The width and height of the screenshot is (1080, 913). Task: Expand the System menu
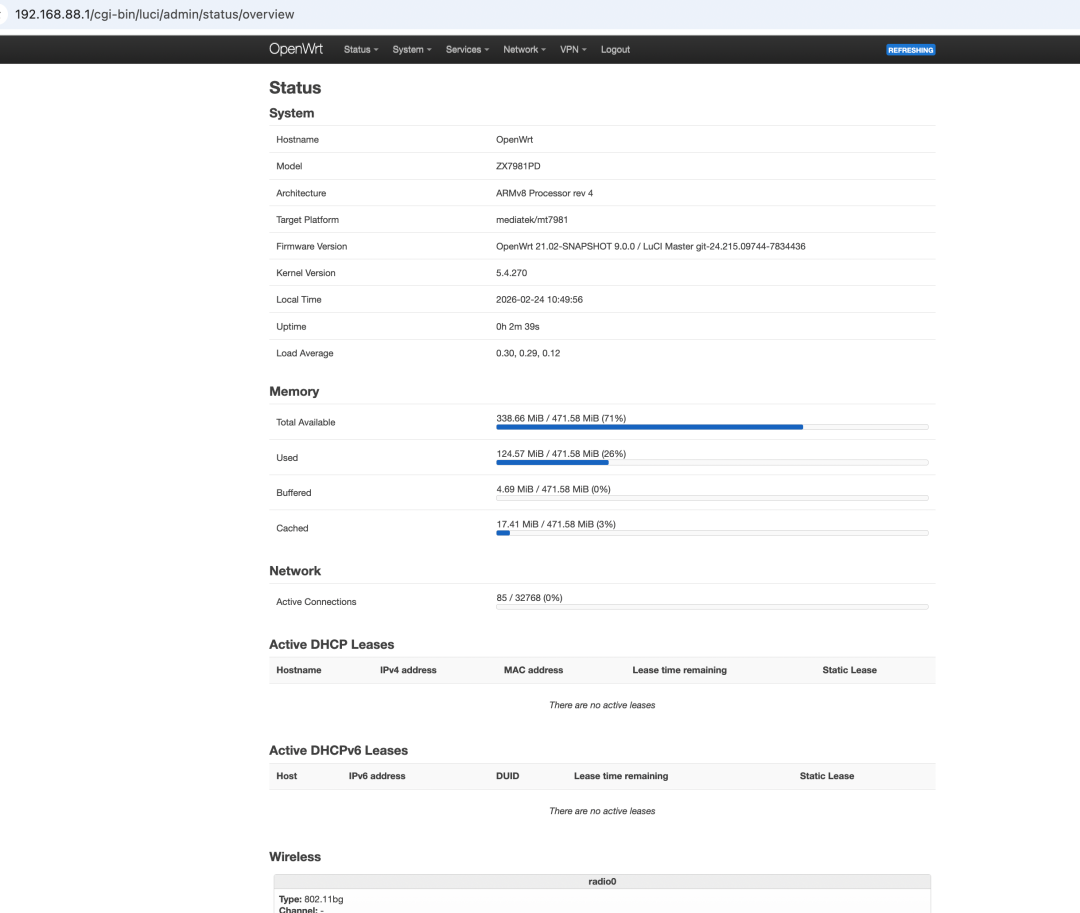pos(411,49)
